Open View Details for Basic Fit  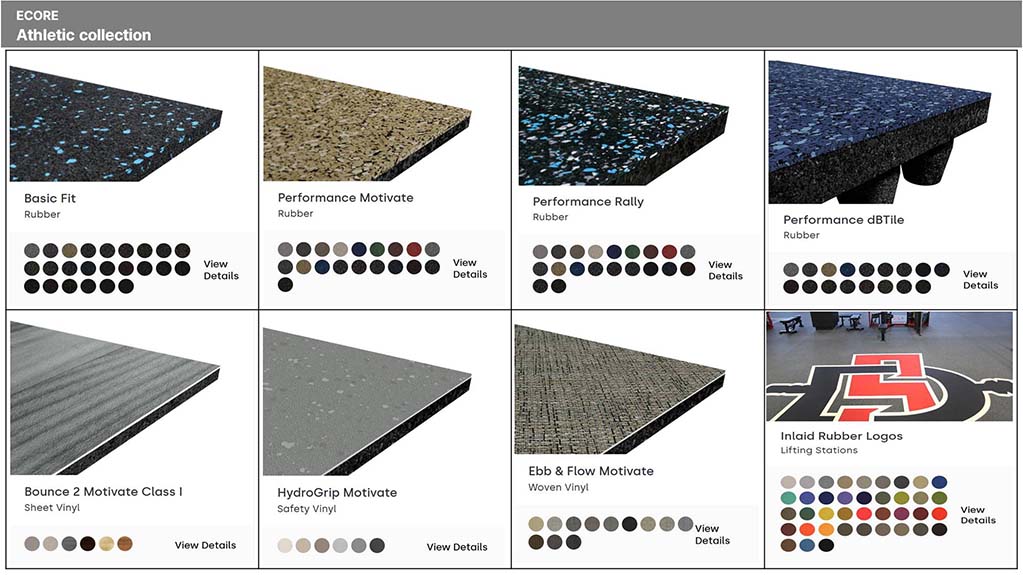click(221, 270)
